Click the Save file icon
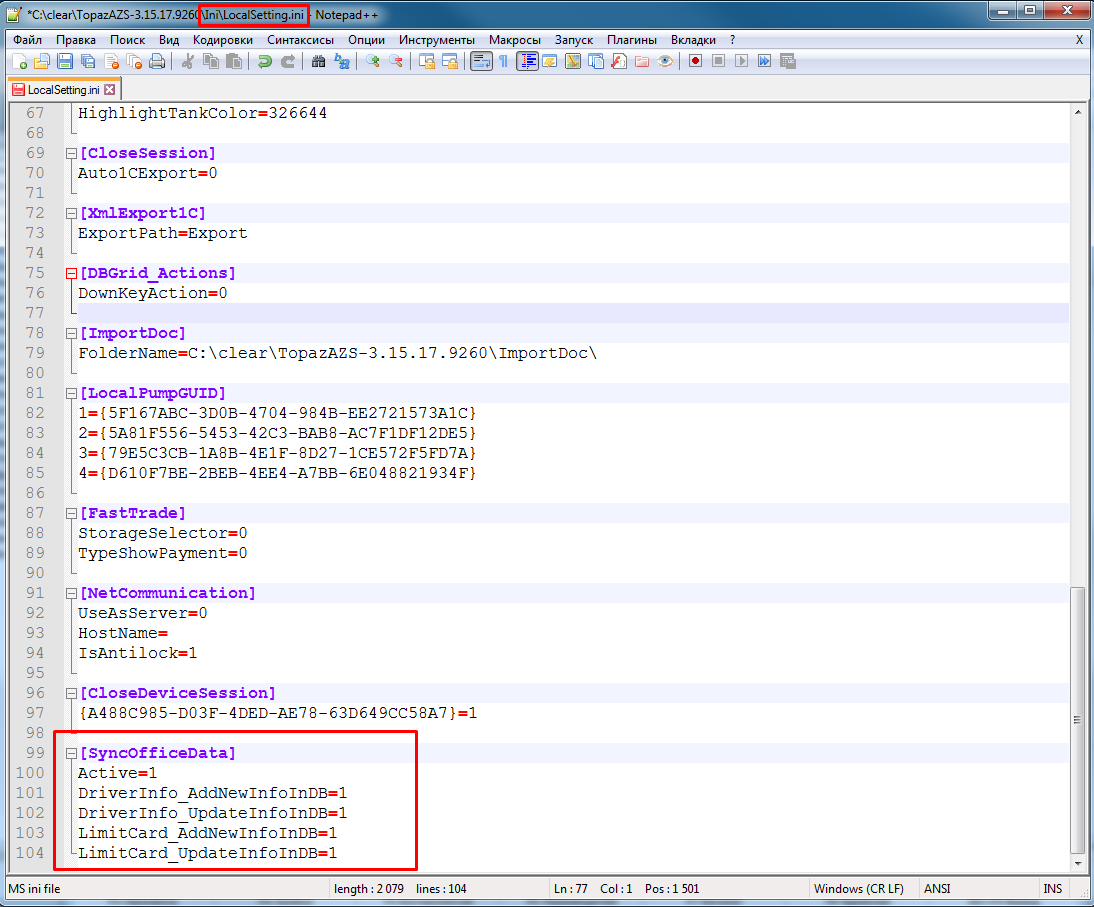Image resolution: width=1094 pixels, height=907 pixels. [65, 62]
